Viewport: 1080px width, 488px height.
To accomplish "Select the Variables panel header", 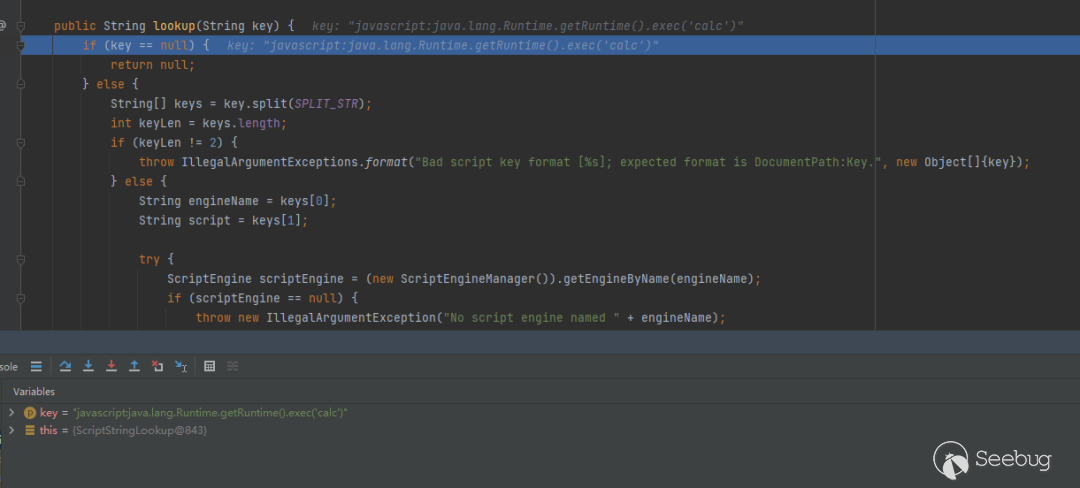I will (x=34, y=392).
